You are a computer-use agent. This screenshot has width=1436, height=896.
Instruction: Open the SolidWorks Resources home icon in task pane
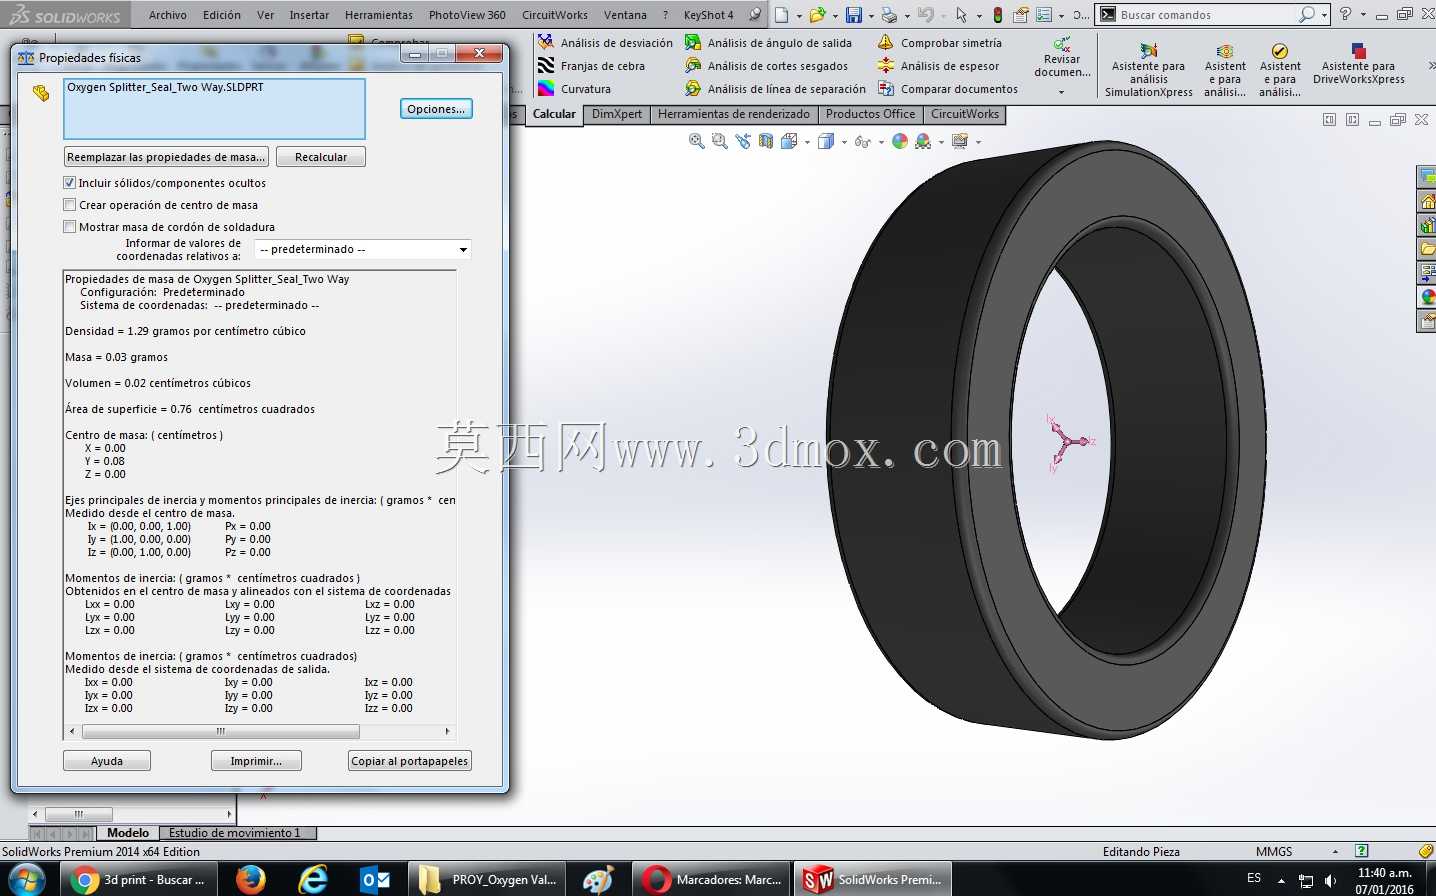(1427, 201)
